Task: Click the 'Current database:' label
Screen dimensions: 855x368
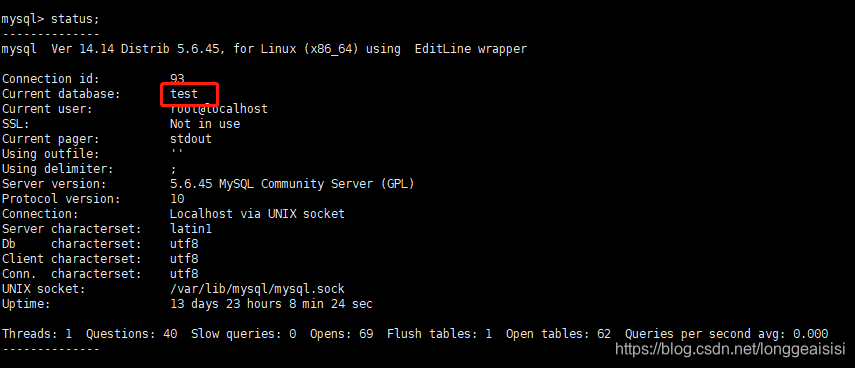Action: tap(61, 94)
